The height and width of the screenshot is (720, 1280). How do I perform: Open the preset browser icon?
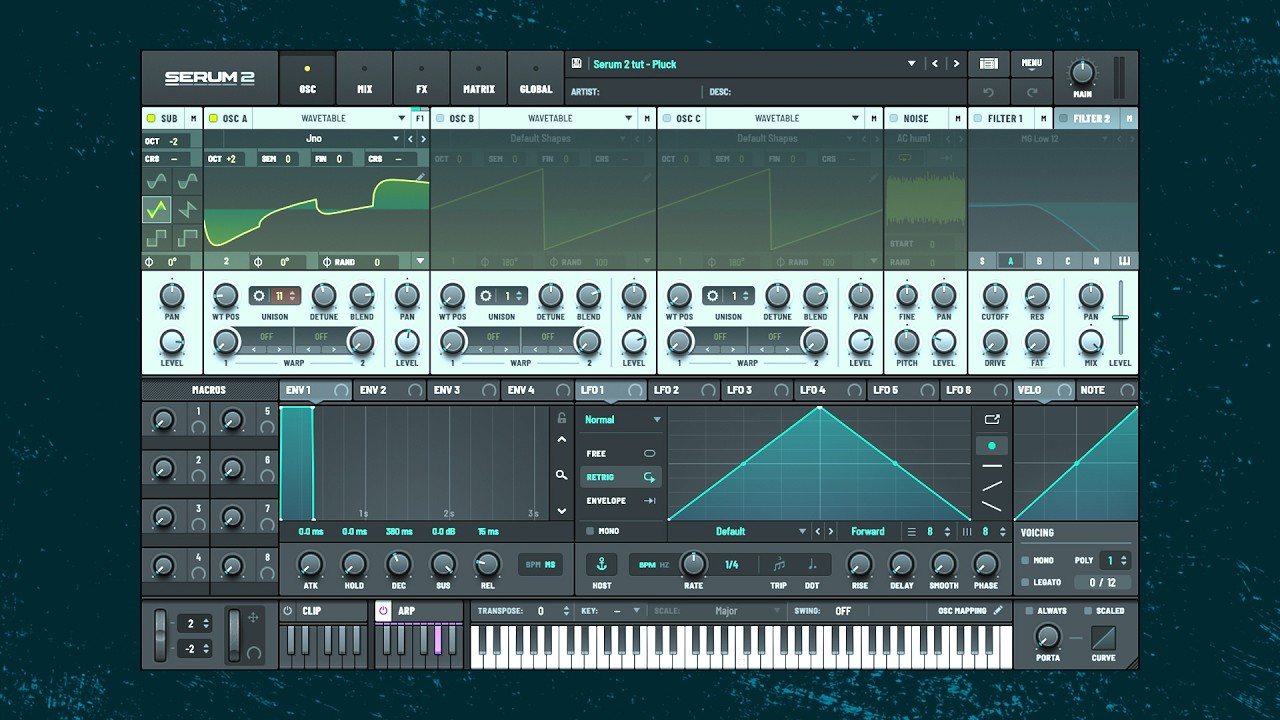[x=988, y=63]
